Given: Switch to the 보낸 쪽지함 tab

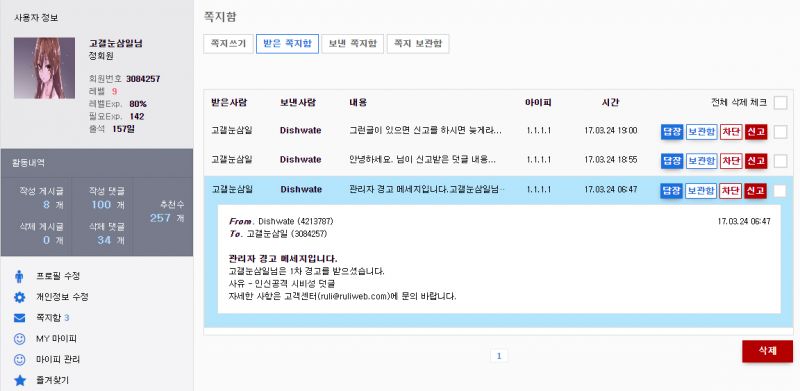Looking at the screenshot, I should pos(353,44).
